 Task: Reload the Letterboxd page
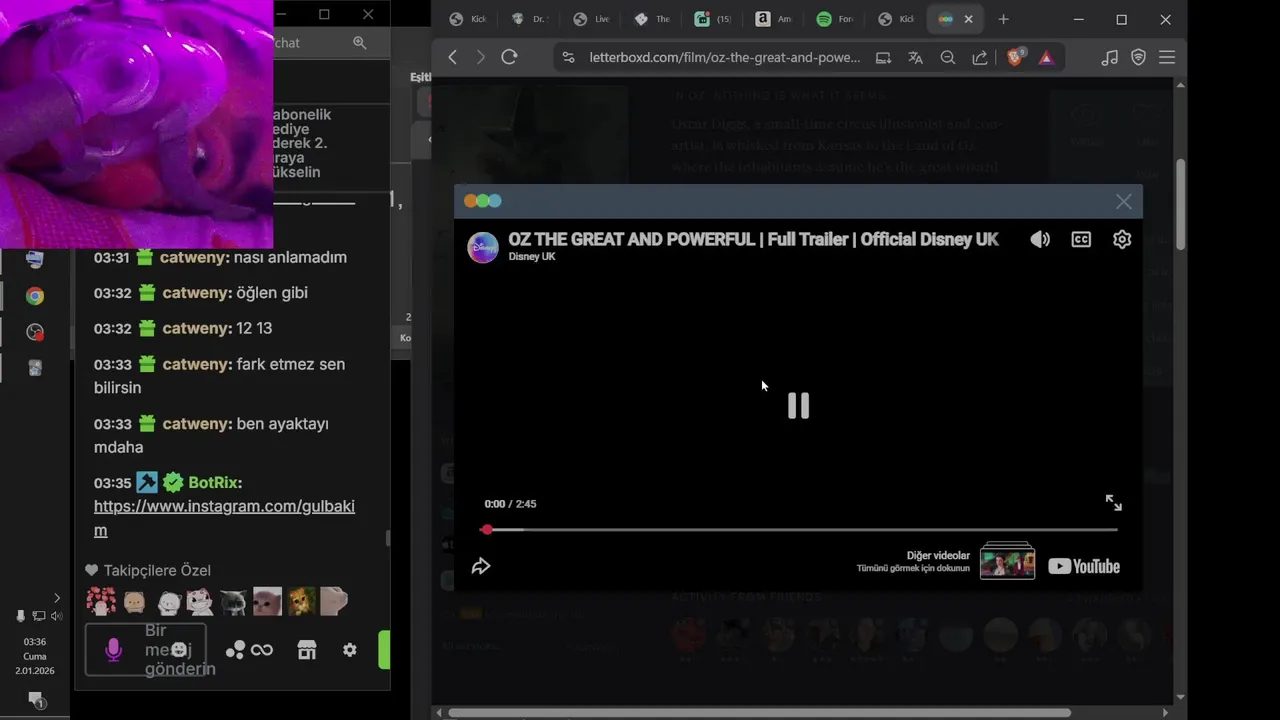509,57
